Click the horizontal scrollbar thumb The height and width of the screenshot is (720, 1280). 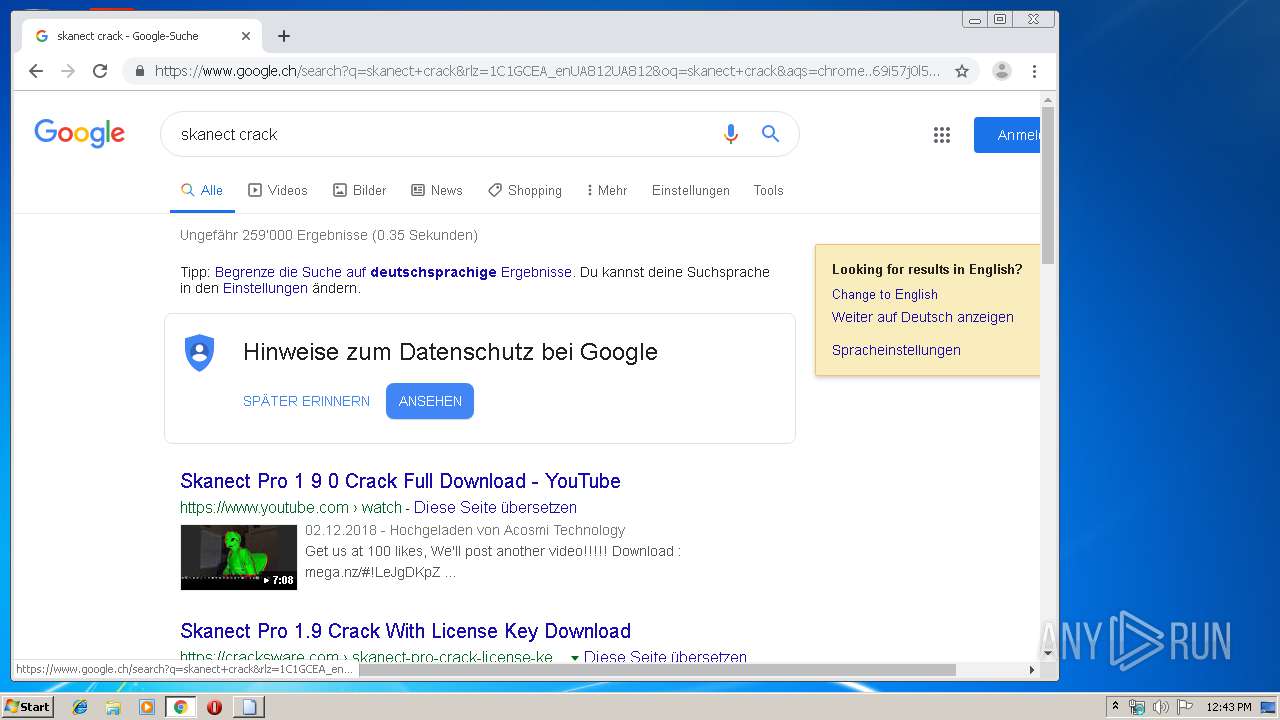[x=657, y=670]
